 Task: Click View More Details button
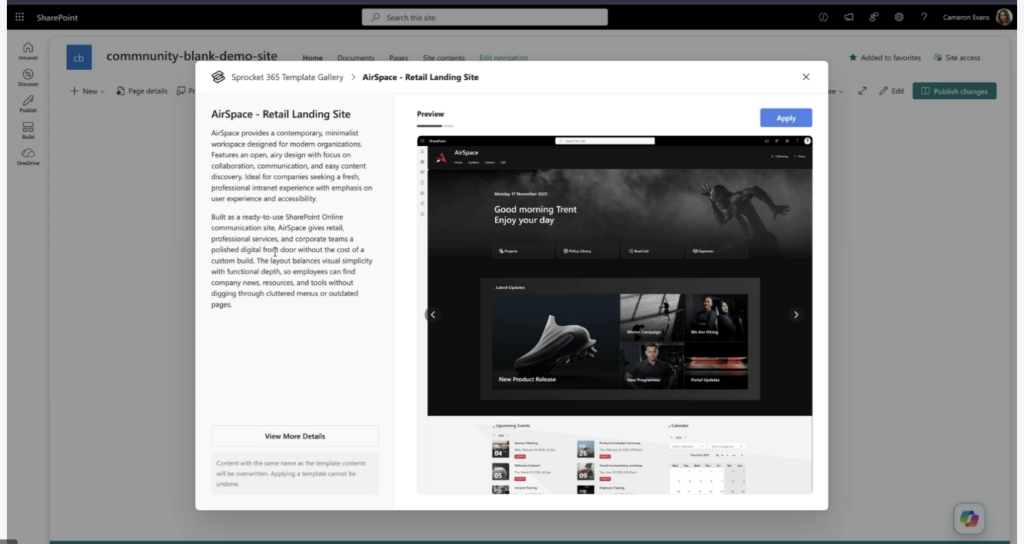pyautogui.click(x=295, y=436)
